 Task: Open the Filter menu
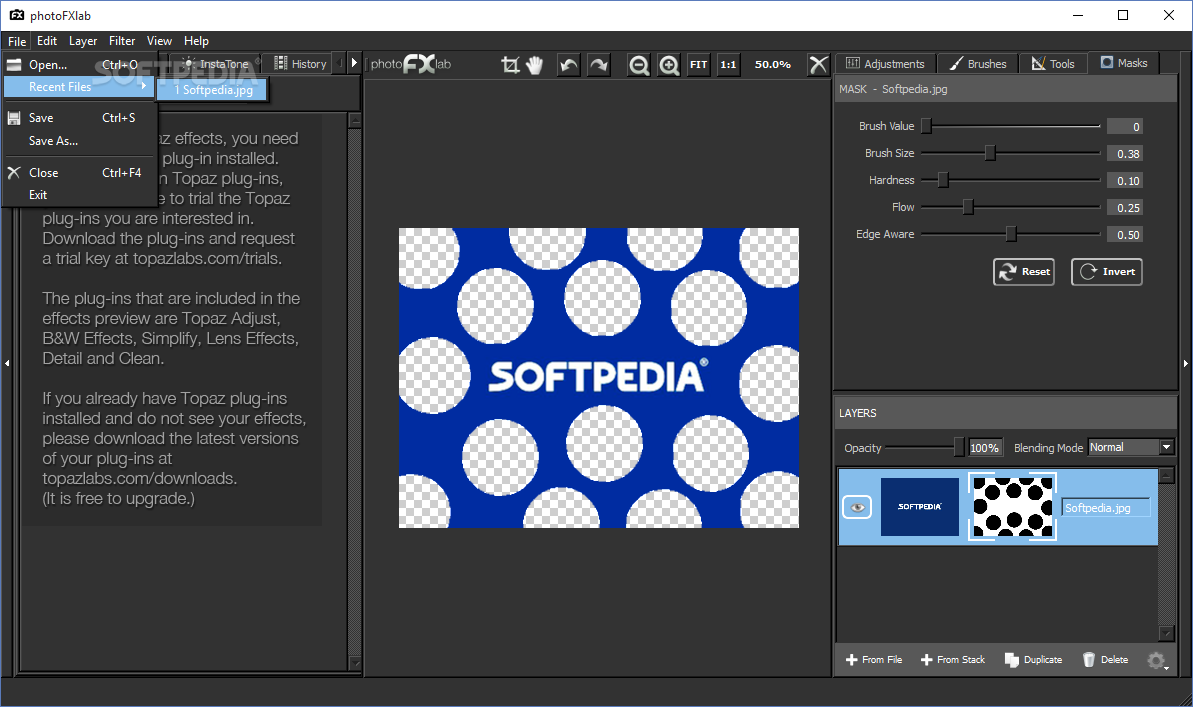122,41
